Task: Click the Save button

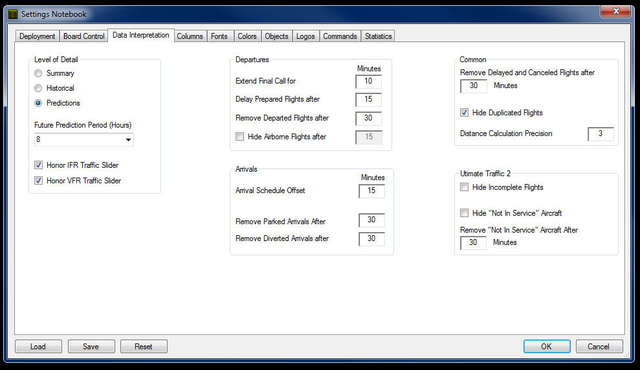Action: 91,346
